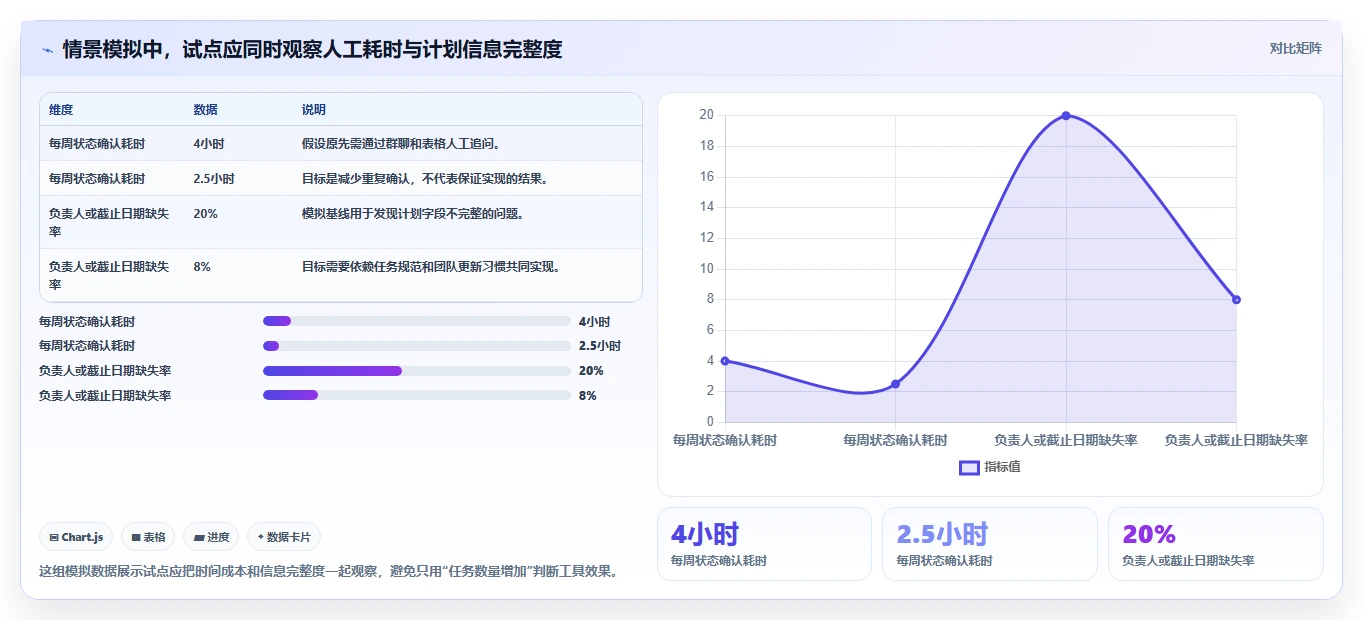This screenshot has height=620, width=1363.
Task: Open the 20% 负责人或截止日期缺失率 stat card
Action: point(1216,544)
